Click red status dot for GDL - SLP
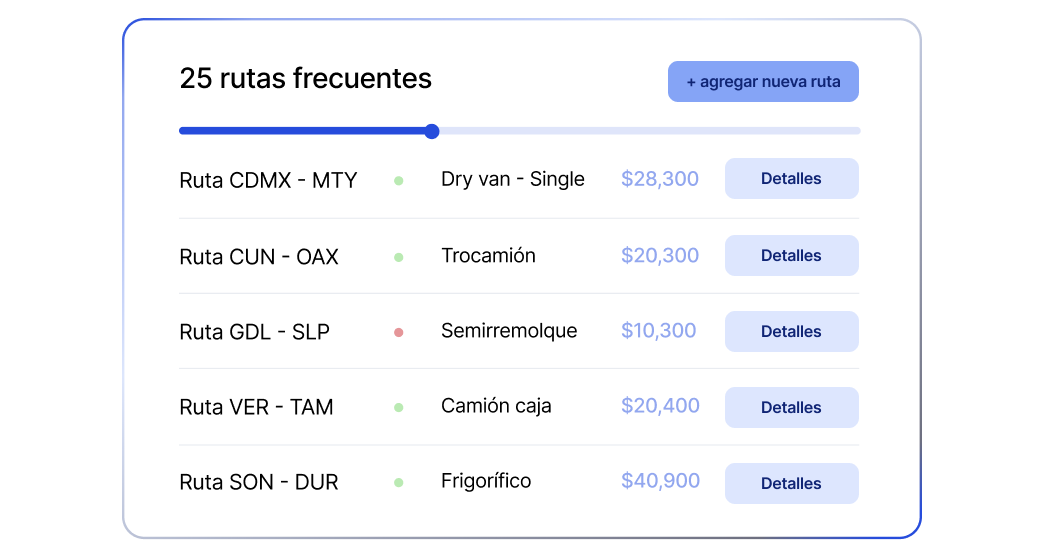The image size is (1044, 557). pos(399,332)
